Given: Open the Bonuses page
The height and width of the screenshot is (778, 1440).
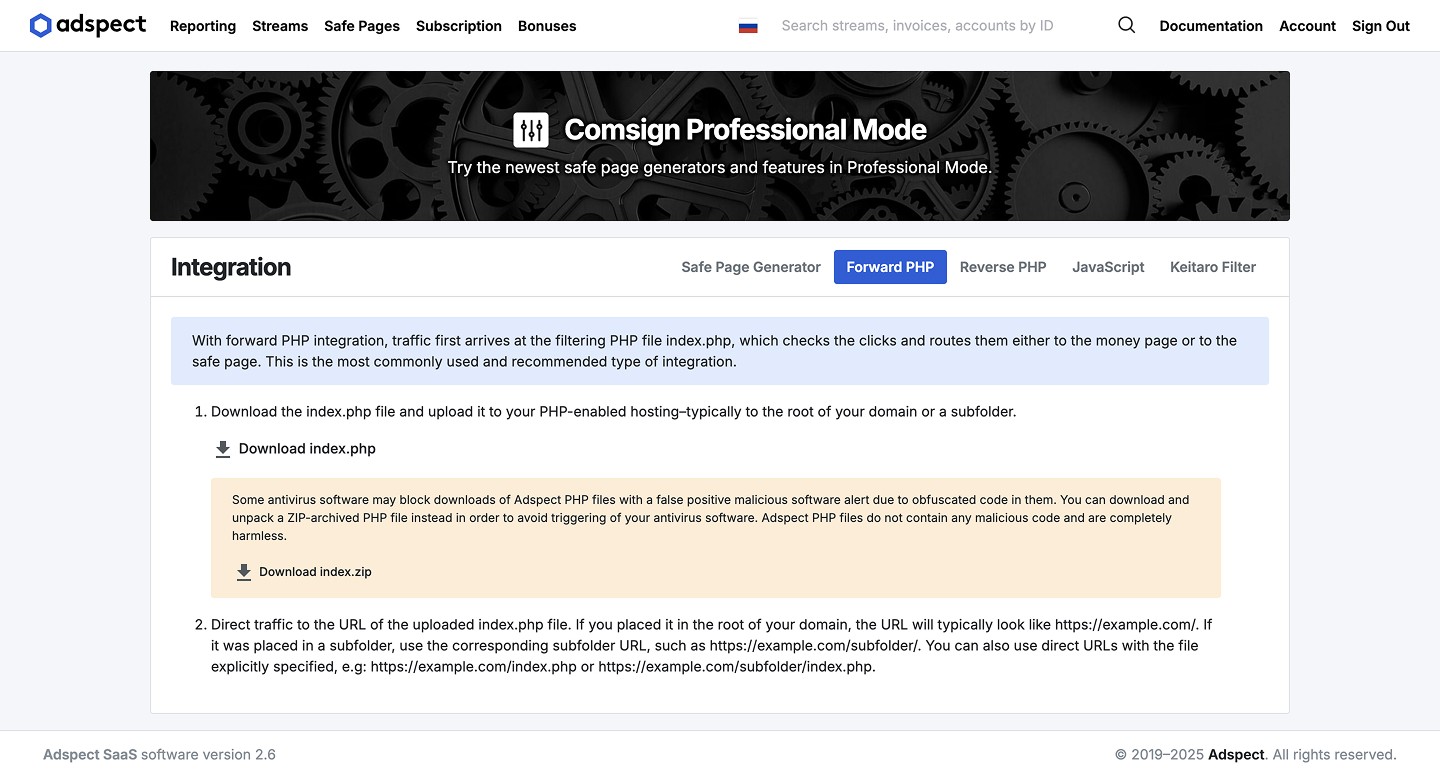Looking at the screenshot, I should pos(547,26).
